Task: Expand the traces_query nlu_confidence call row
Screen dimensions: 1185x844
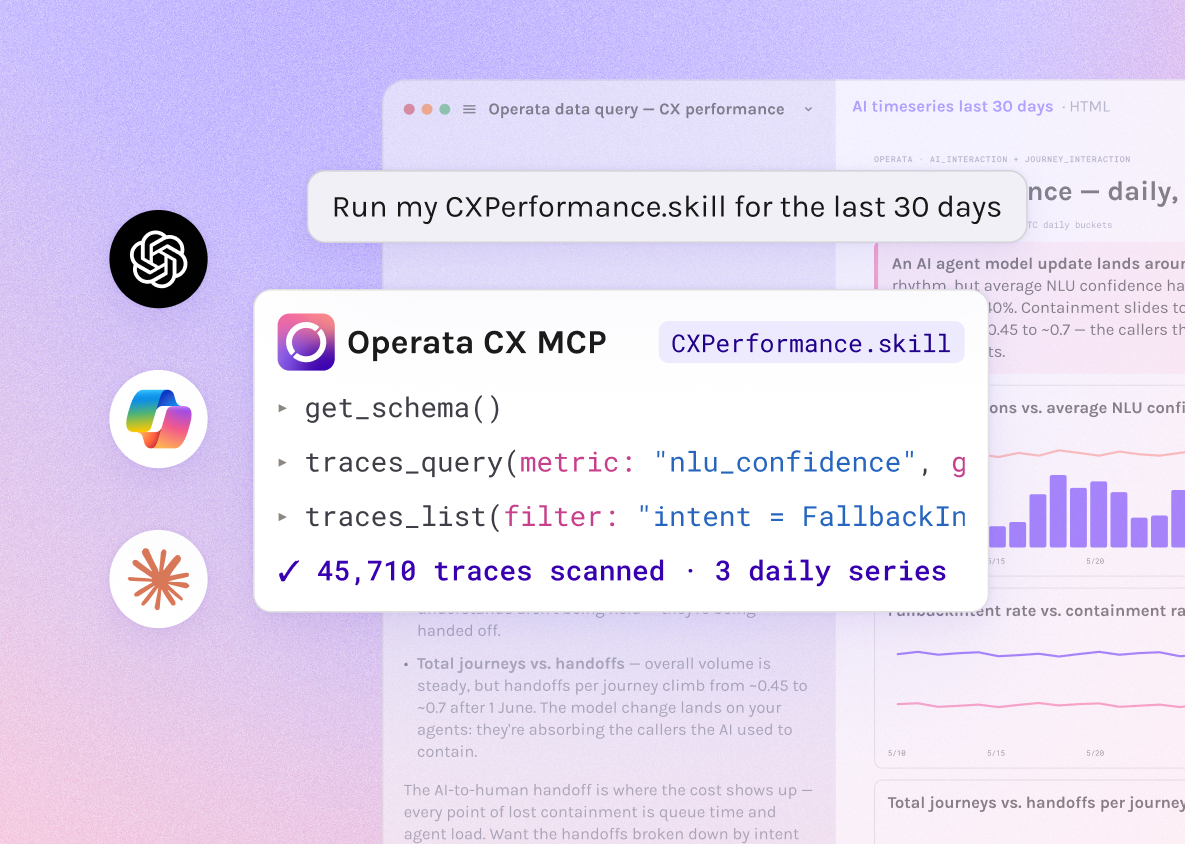Action: click(x=621, y=462)
